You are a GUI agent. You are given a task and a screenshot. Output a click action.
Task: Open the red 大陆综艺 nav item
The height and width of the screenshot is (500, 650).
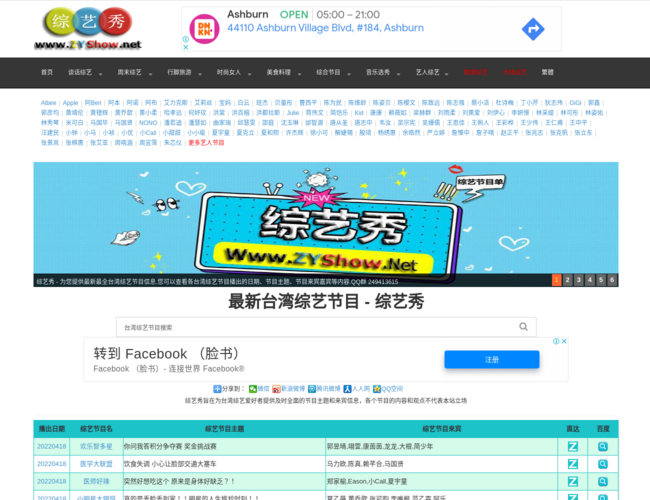[514, 72]
